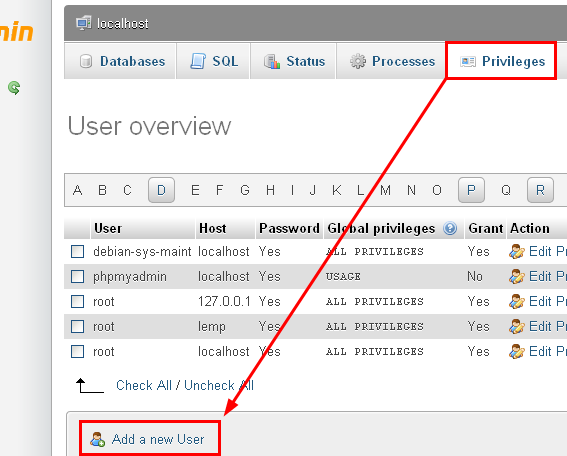Click the Global privileges help icon
Image resolution: width=567 pixels, height=456 pixels.
(x=450, y=229)
